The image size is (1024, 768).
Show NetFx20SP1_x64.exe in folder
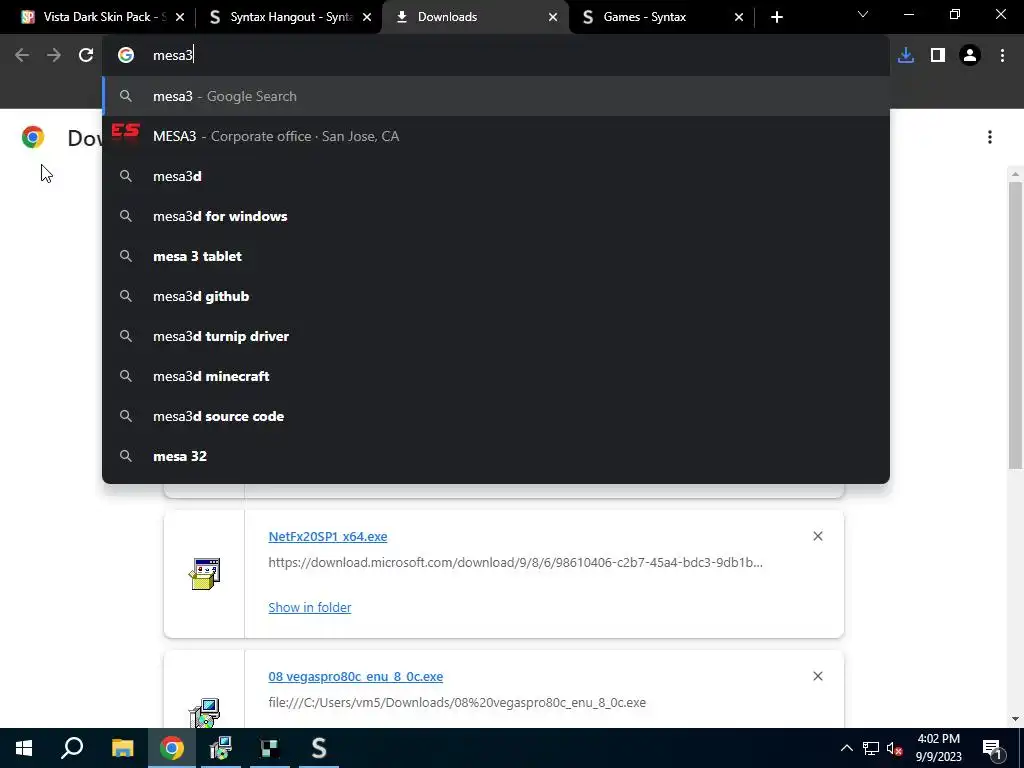pyautogui.click(x=310, y=607)
